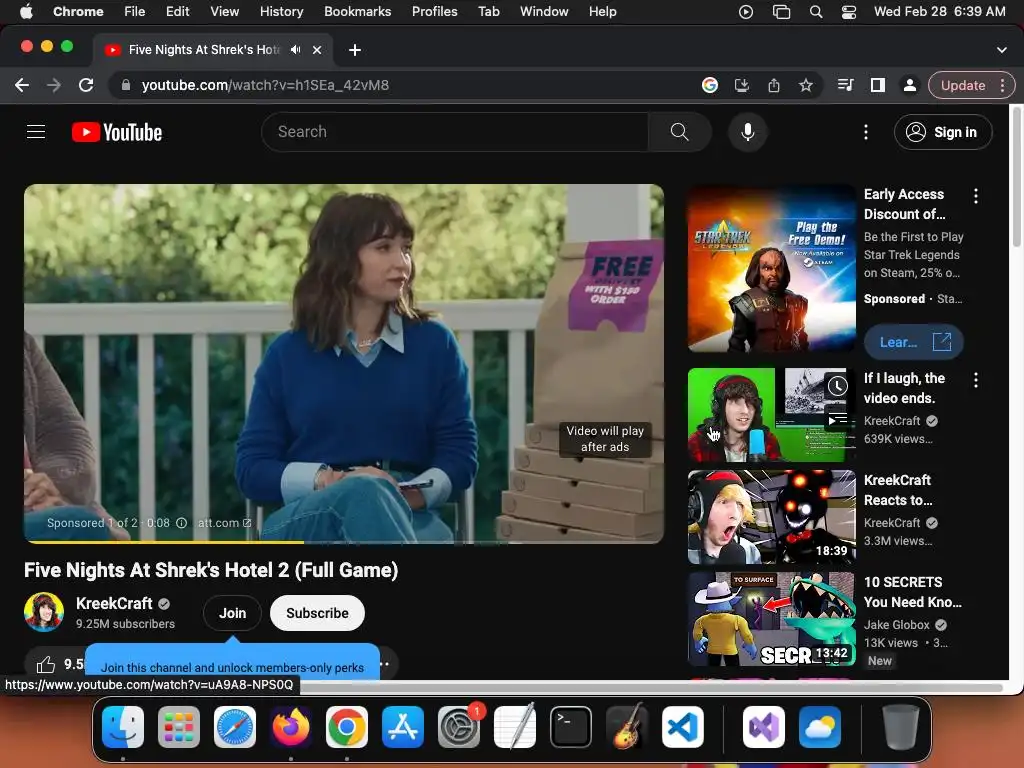1024x768 pixels.
Task: Start voice search with the microphone icon
Action: pyautogui.click(x=748, y=132)
